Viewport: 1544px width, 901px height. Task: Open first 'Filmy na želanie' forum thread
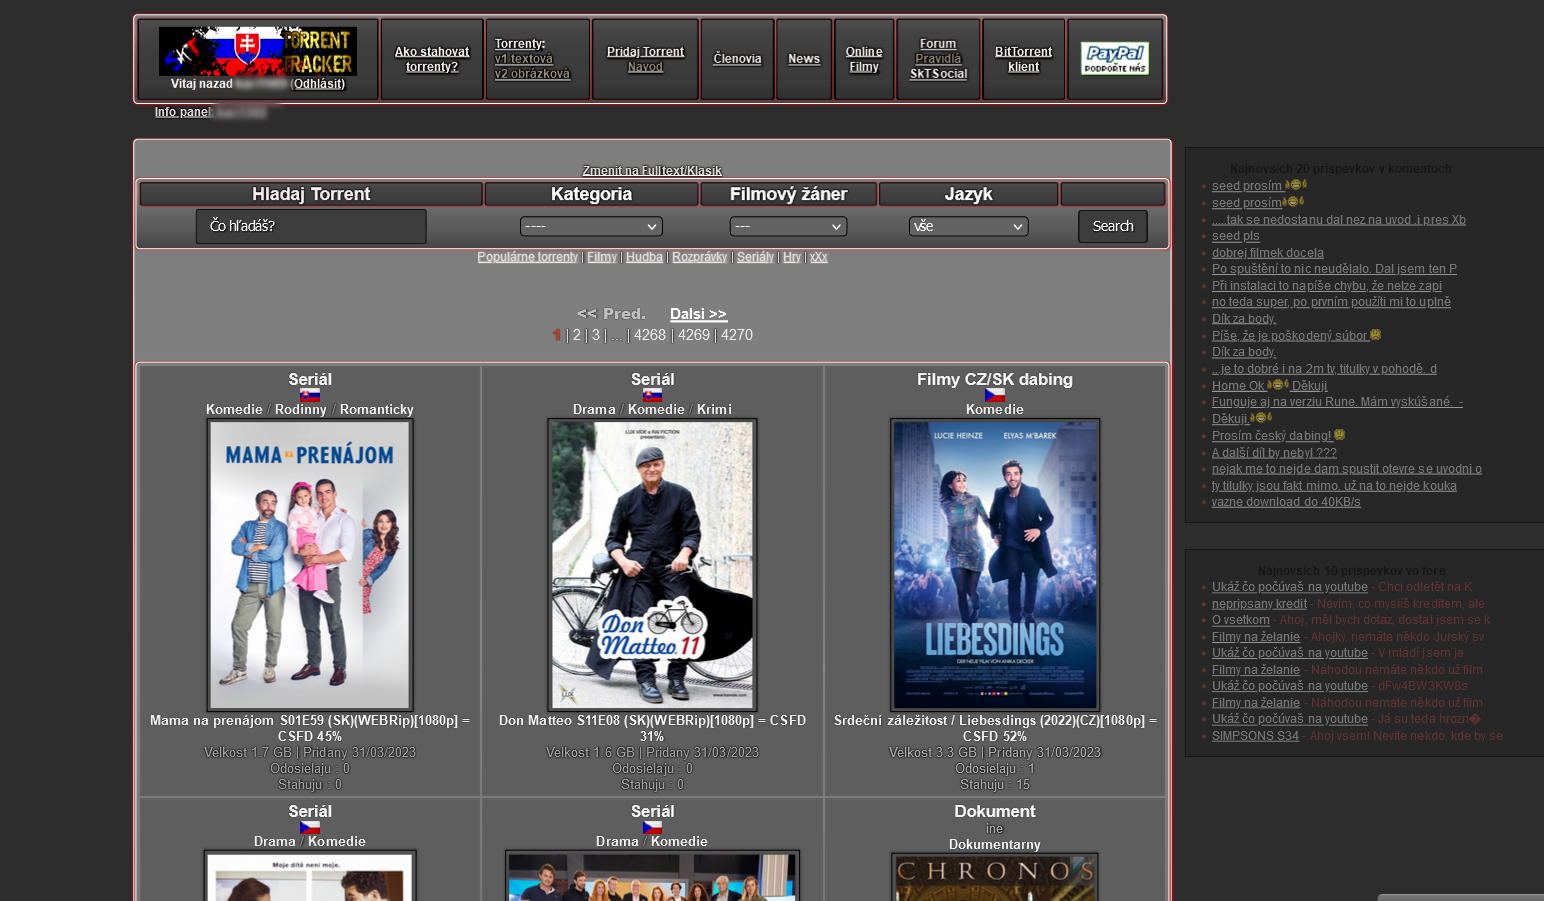pyautogui.click(x=1256, y=637)
